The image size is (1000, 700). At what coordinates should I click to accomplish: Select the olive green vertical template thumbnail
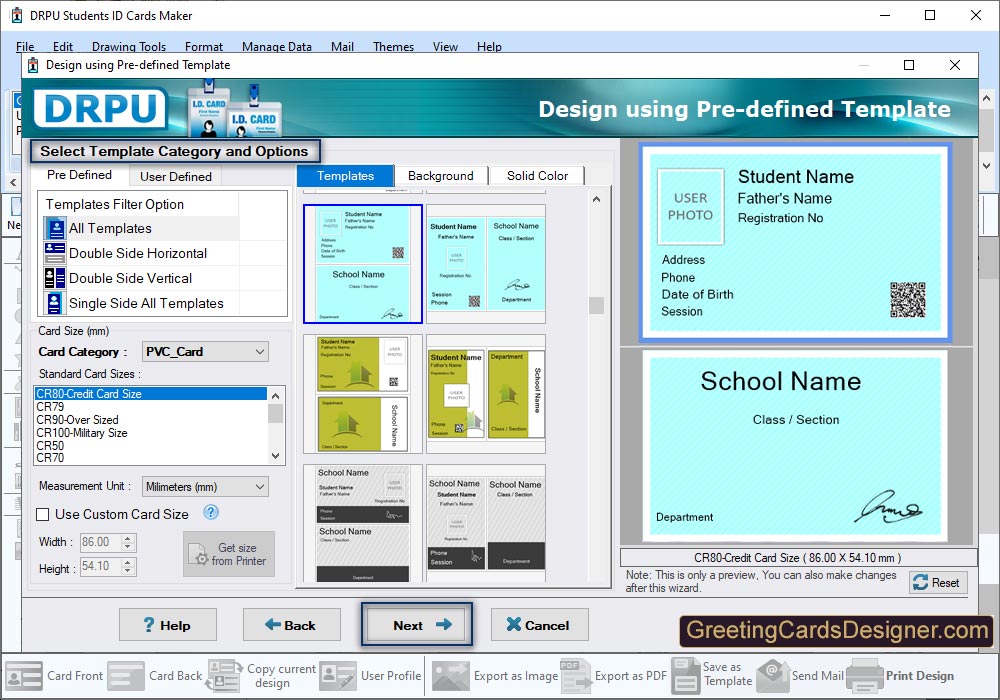coord(486,394)
